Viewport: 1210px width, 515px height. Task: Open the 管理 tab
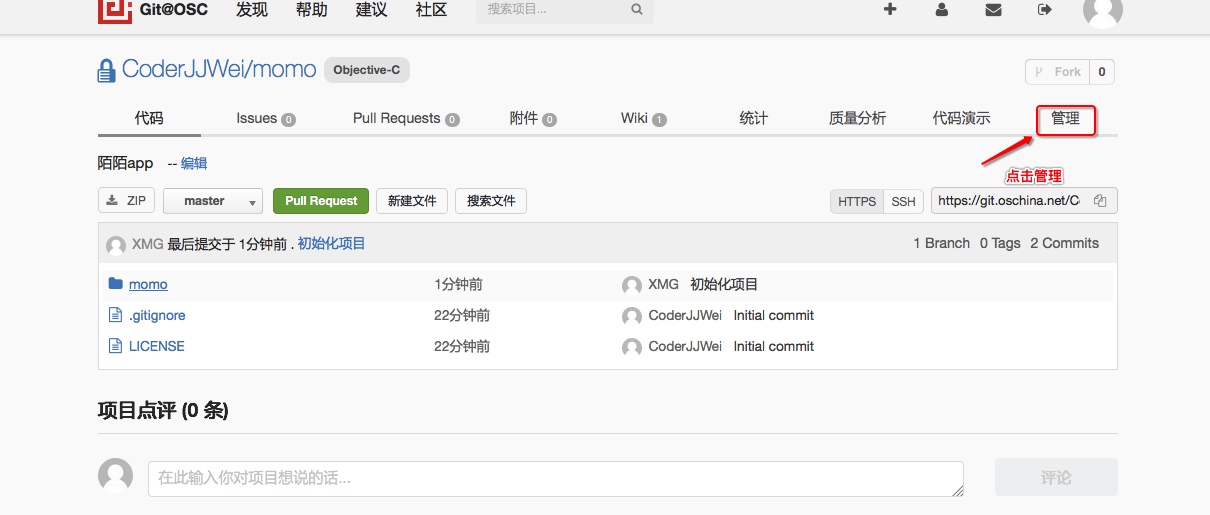pyautogui.click(x=1066, y=120)
